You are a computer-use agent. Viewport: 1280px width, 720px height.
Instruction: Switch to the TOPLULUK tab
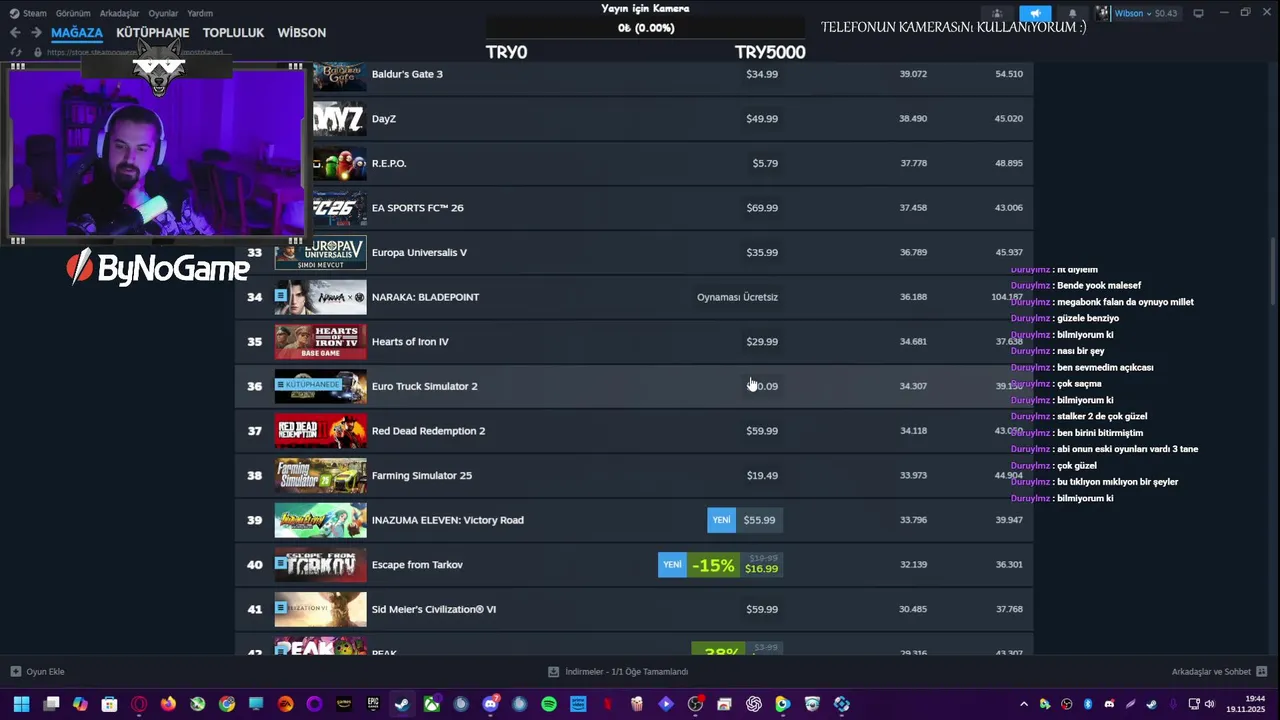coord(233,33)
